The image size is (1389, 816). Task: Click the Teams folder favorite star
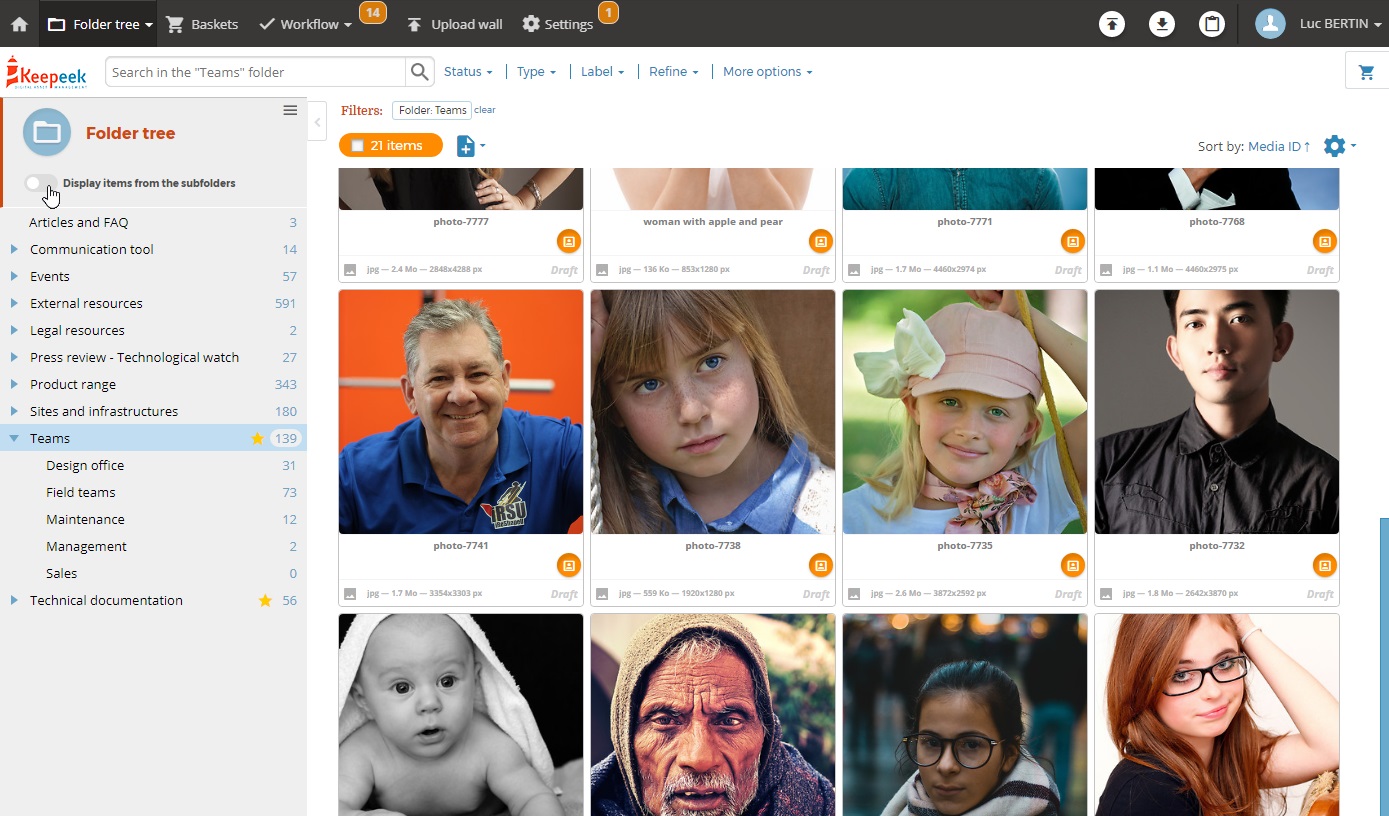(257, 438)
